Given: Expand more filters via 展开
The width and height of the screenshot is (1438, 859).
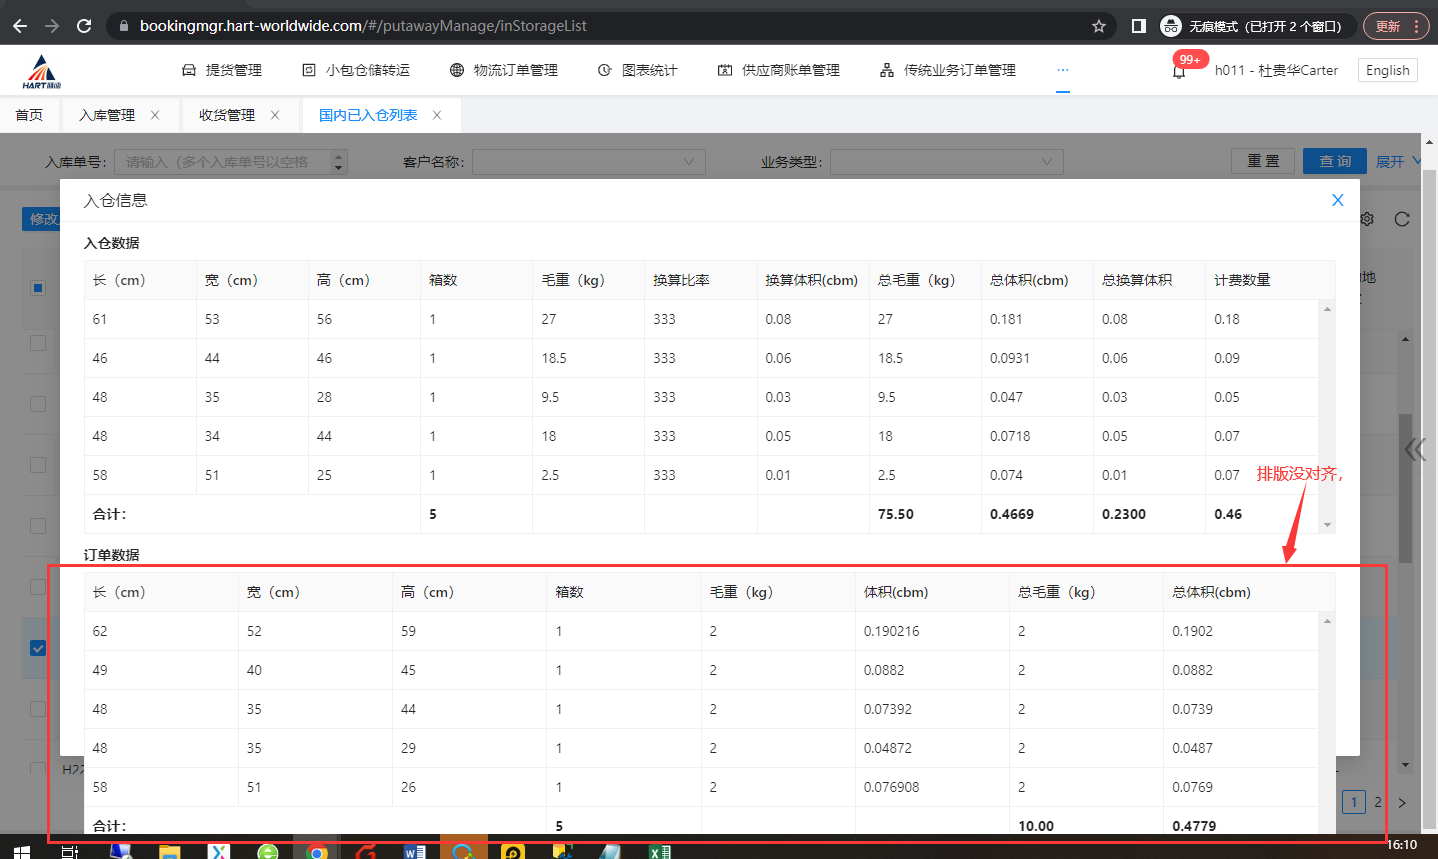Looking at the screenshot, I should (1397, 162).
